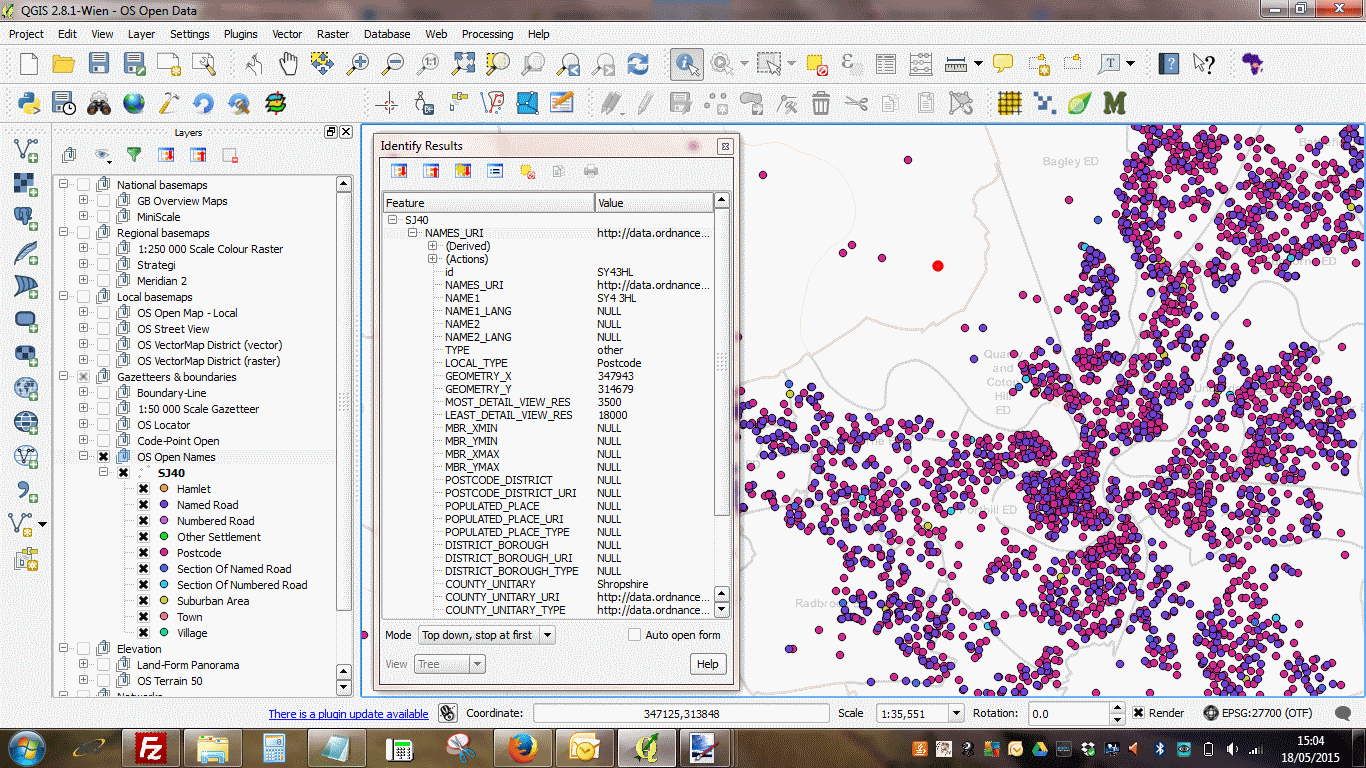Click the binoculars search plugin icon
This screenshot has height=768, width=1366.
pos(99,102)
